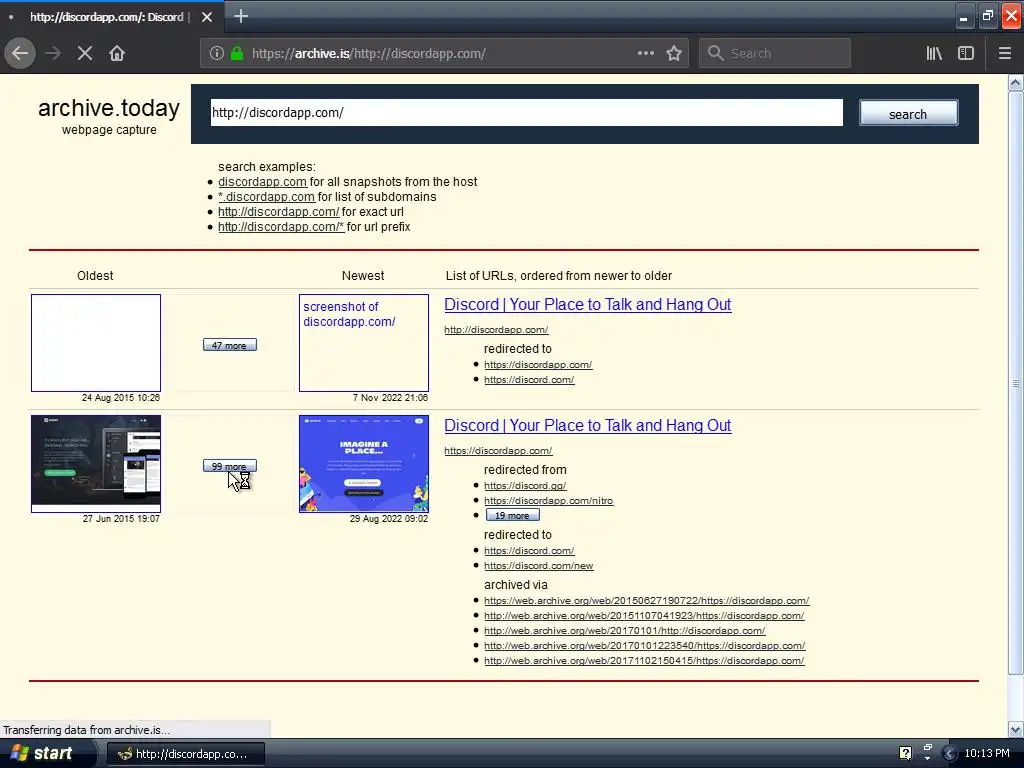Click the magnifier icon in Search box
Viewport: 1024px width, 768px height.
click(x=716, y=54)
